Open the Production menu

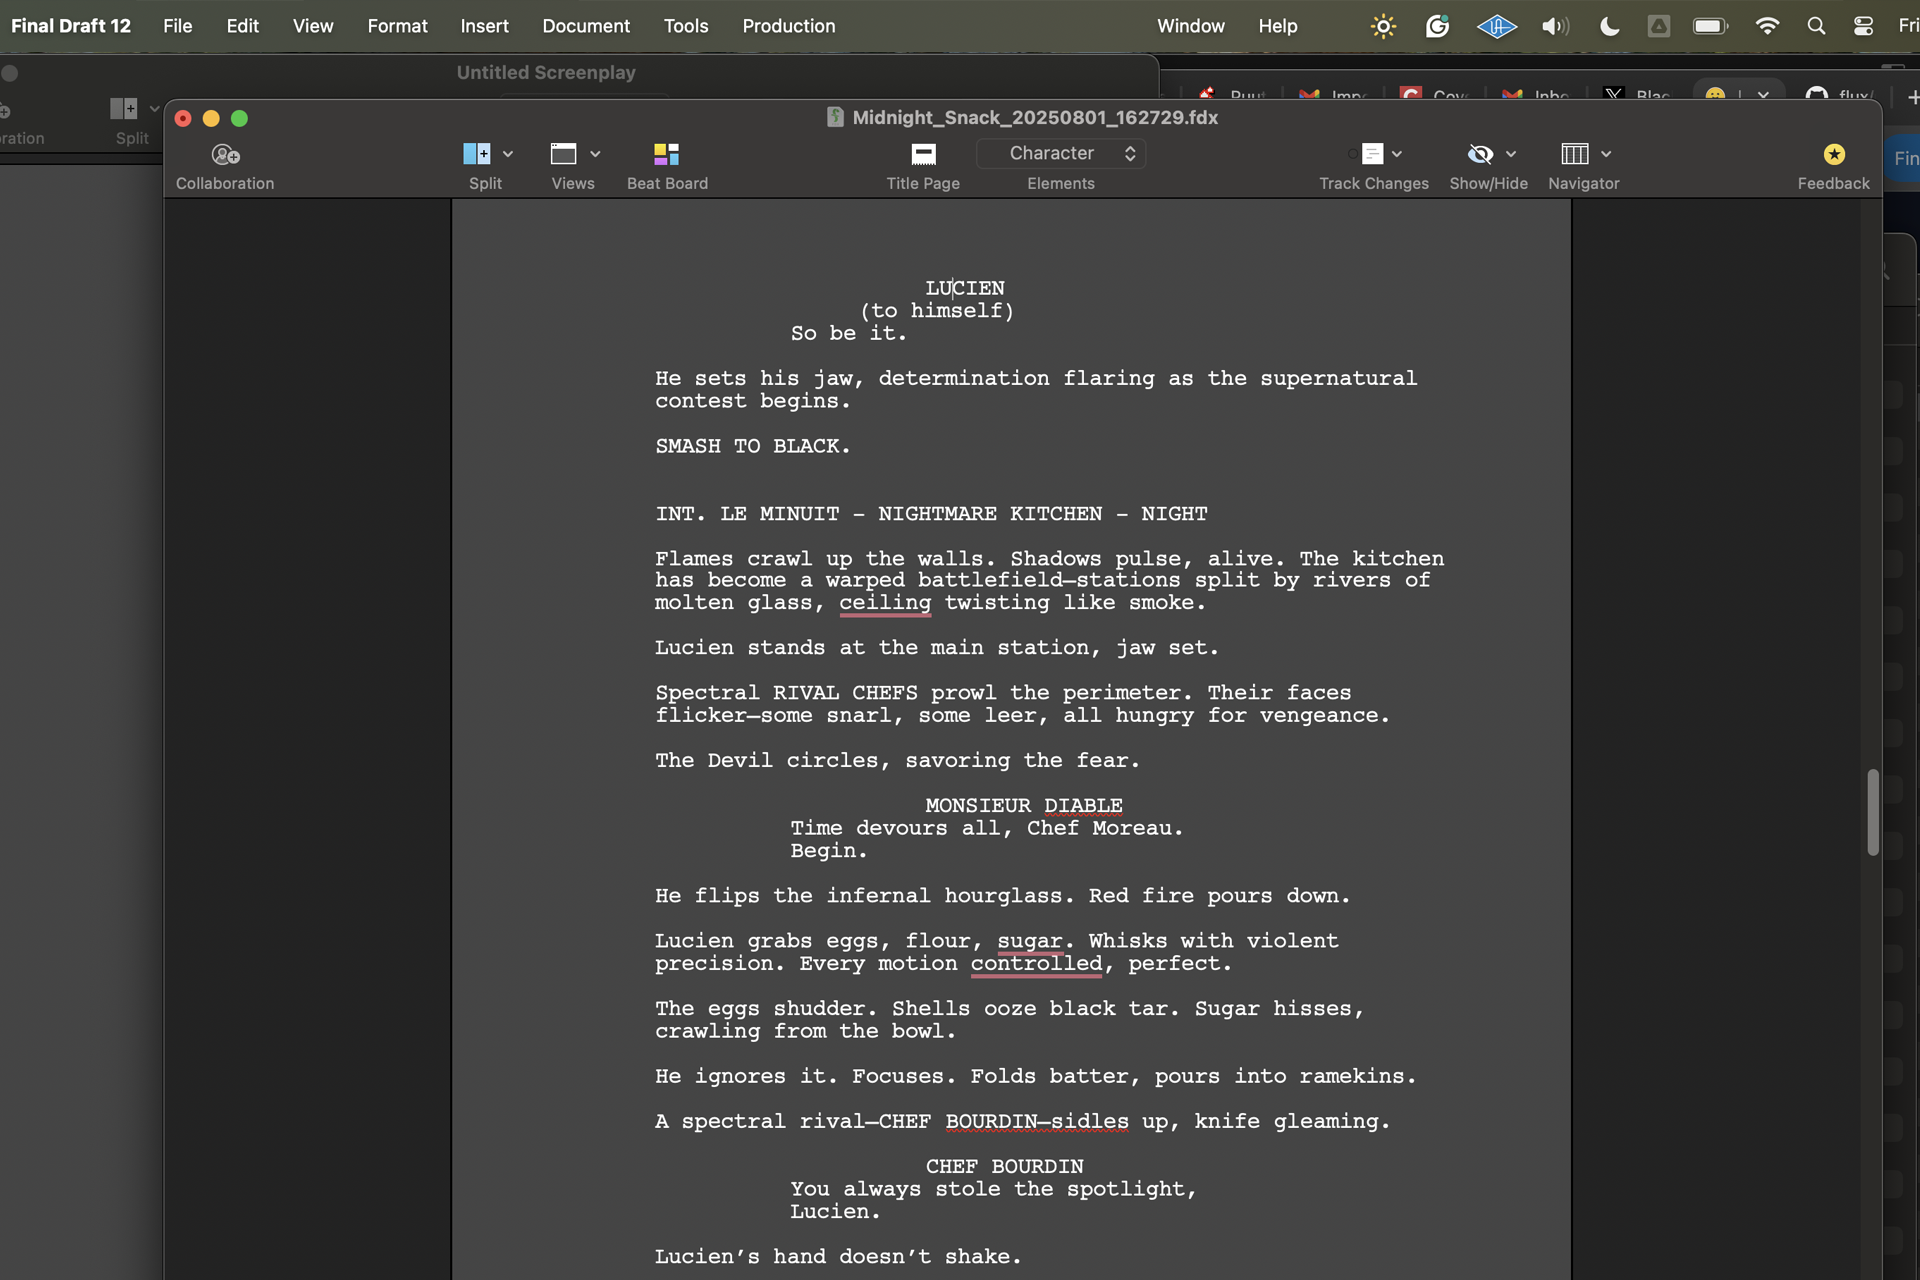point(788,26)
